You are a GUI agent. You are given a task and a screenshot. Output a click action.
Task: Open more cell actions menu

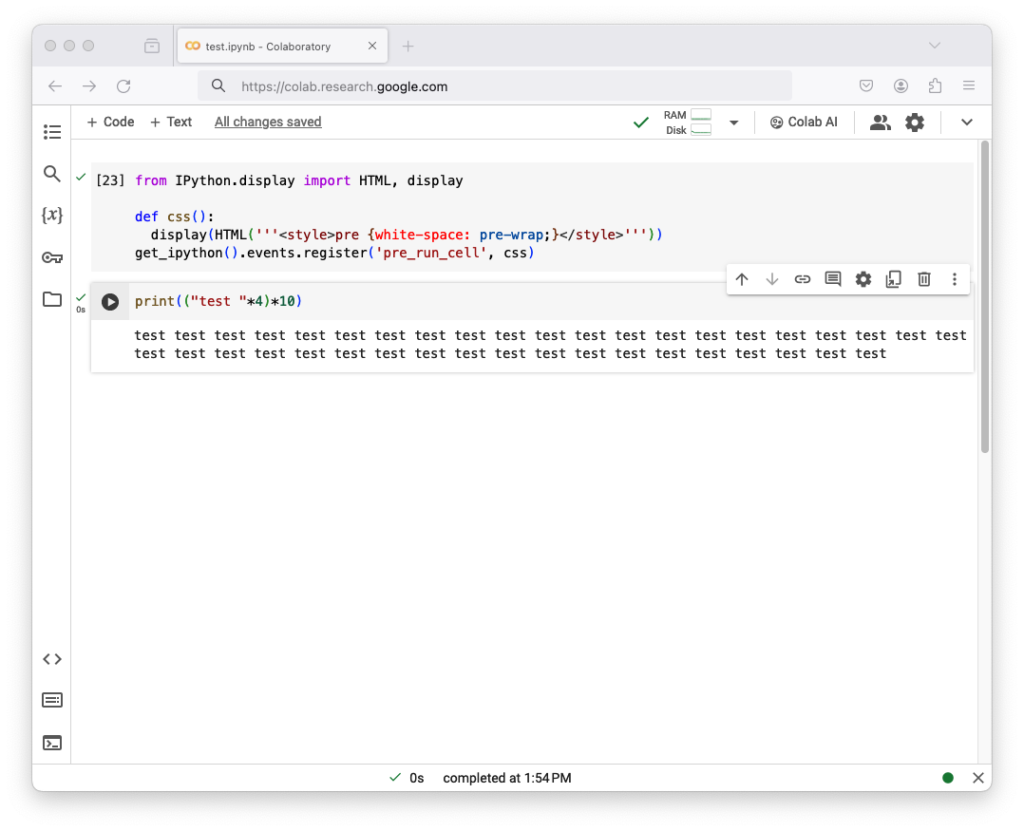tap(954, 280)
